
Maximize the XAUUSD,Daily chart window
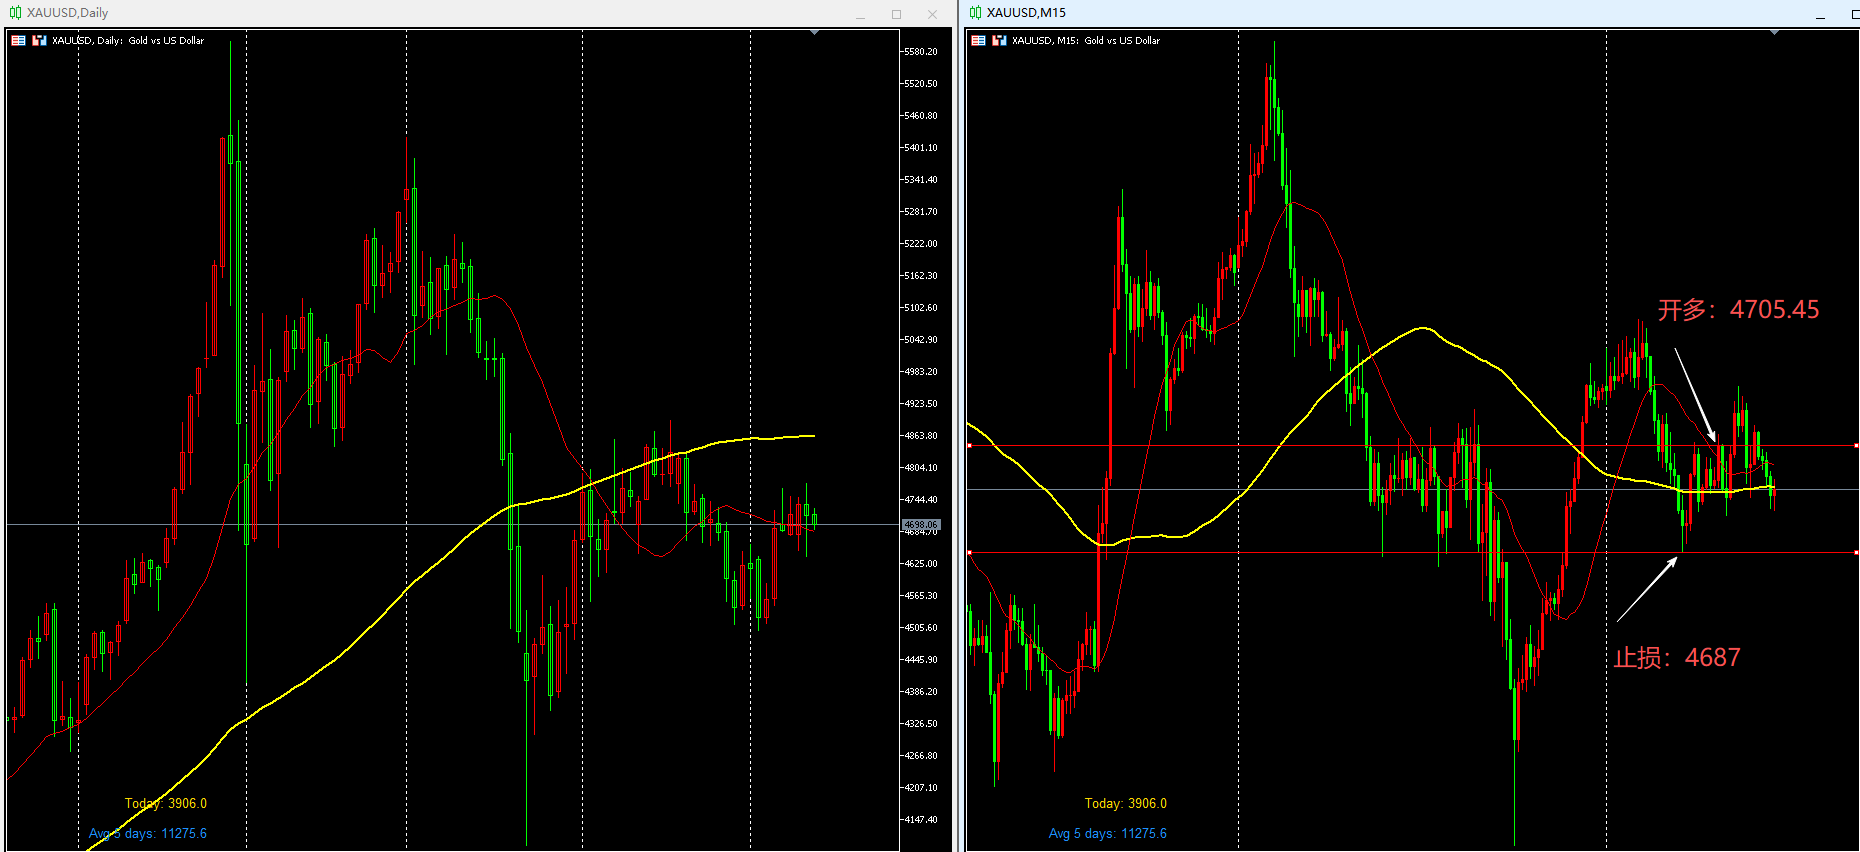click(896, 14)
